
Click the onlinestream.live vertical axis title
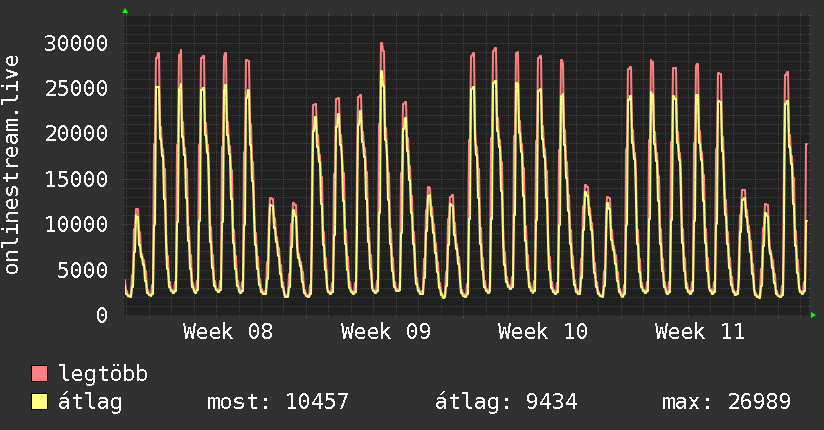[11, 165]
